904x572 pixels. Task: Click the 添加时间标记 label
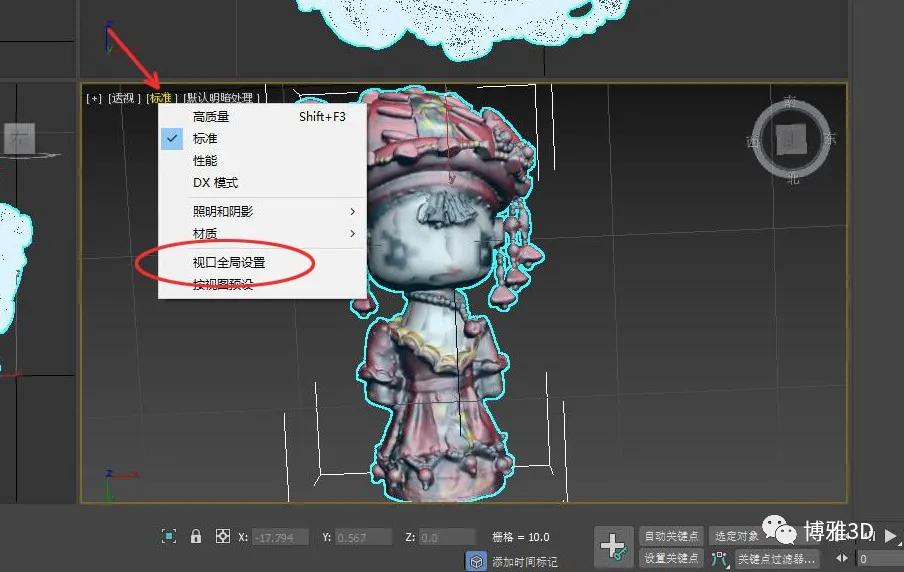[x=525, y=562]
